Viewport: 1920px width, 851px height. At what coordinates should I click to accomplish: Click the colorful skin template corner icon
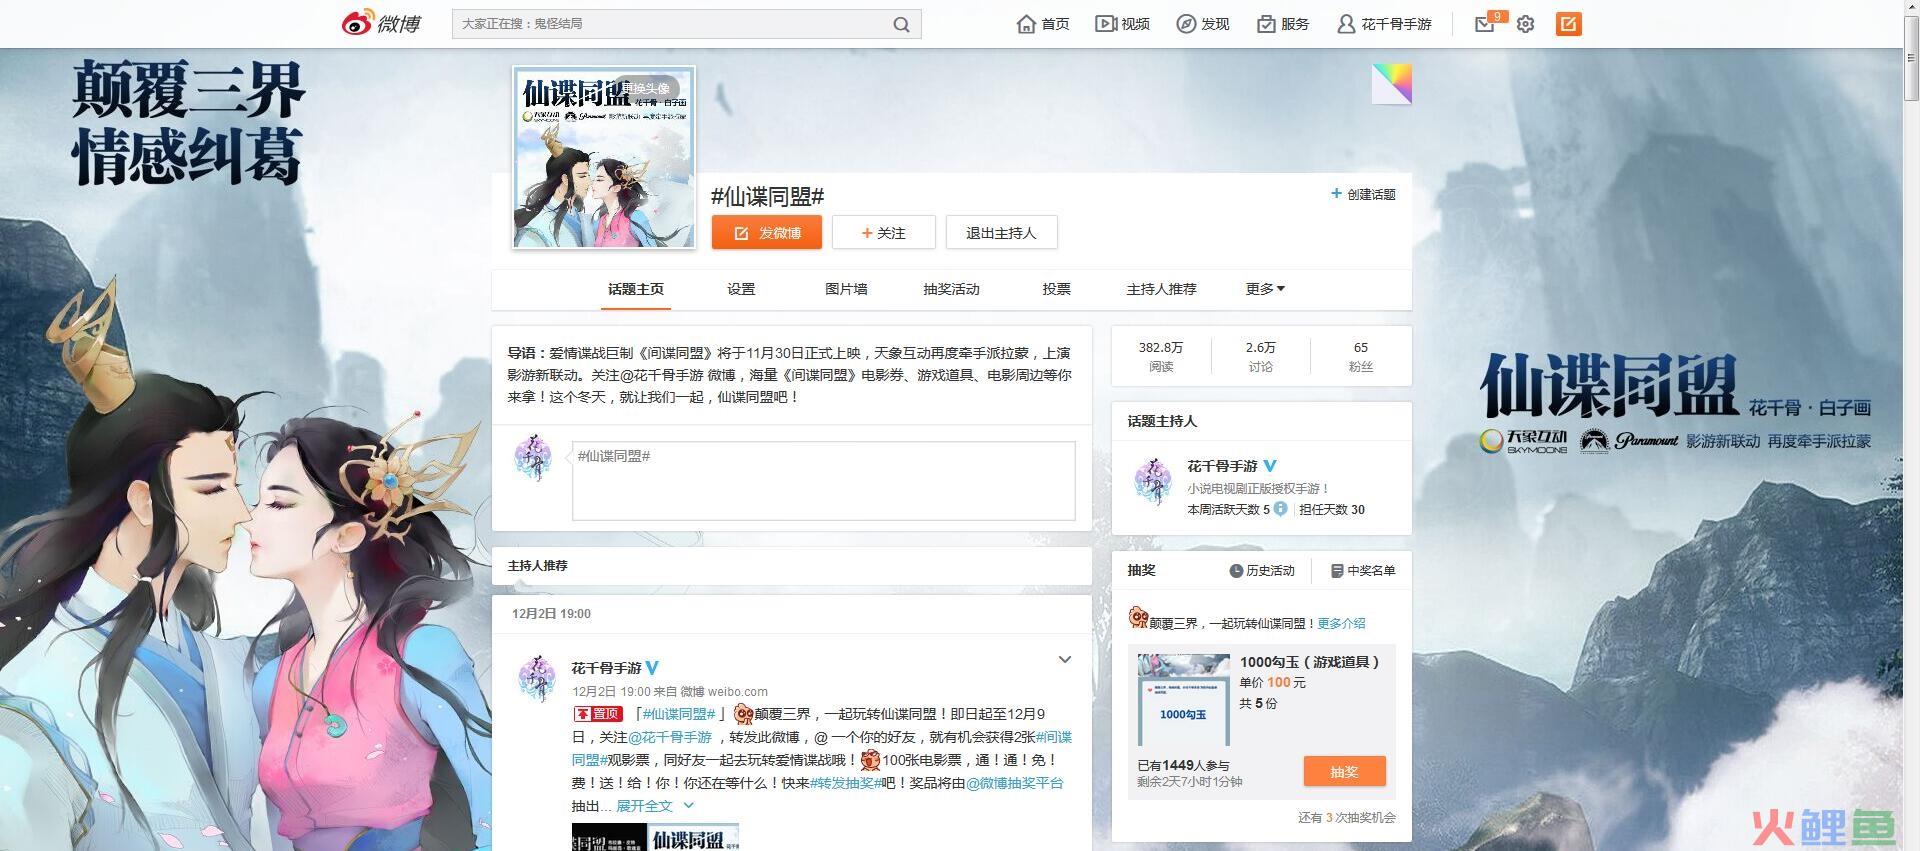1391,84
